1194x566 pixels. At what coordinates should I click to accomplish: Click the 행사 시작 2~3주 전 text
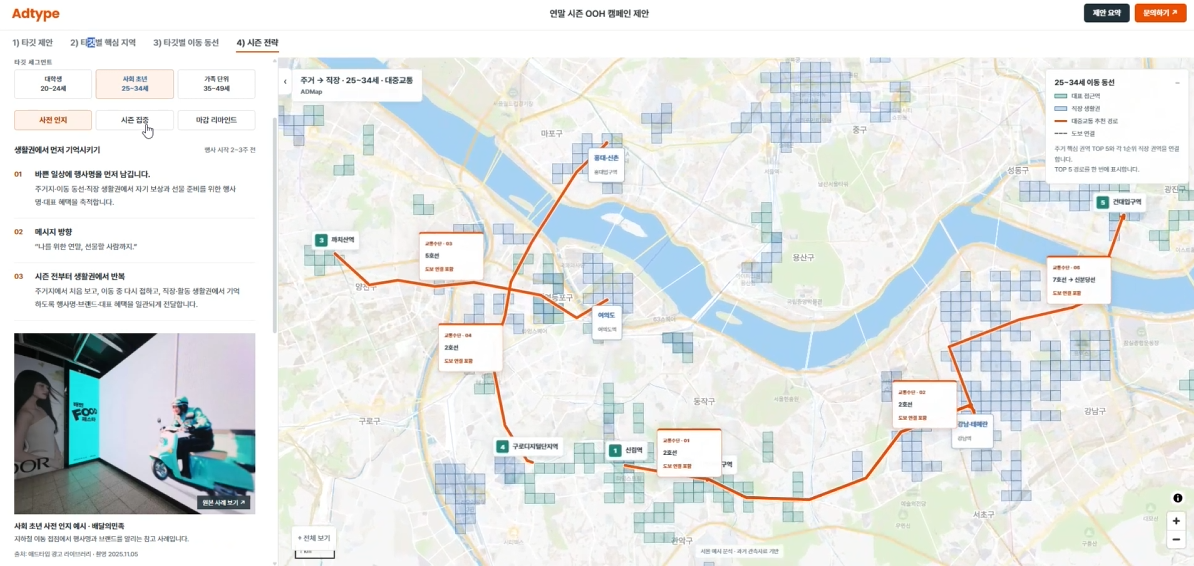click(x=230, y=150)
